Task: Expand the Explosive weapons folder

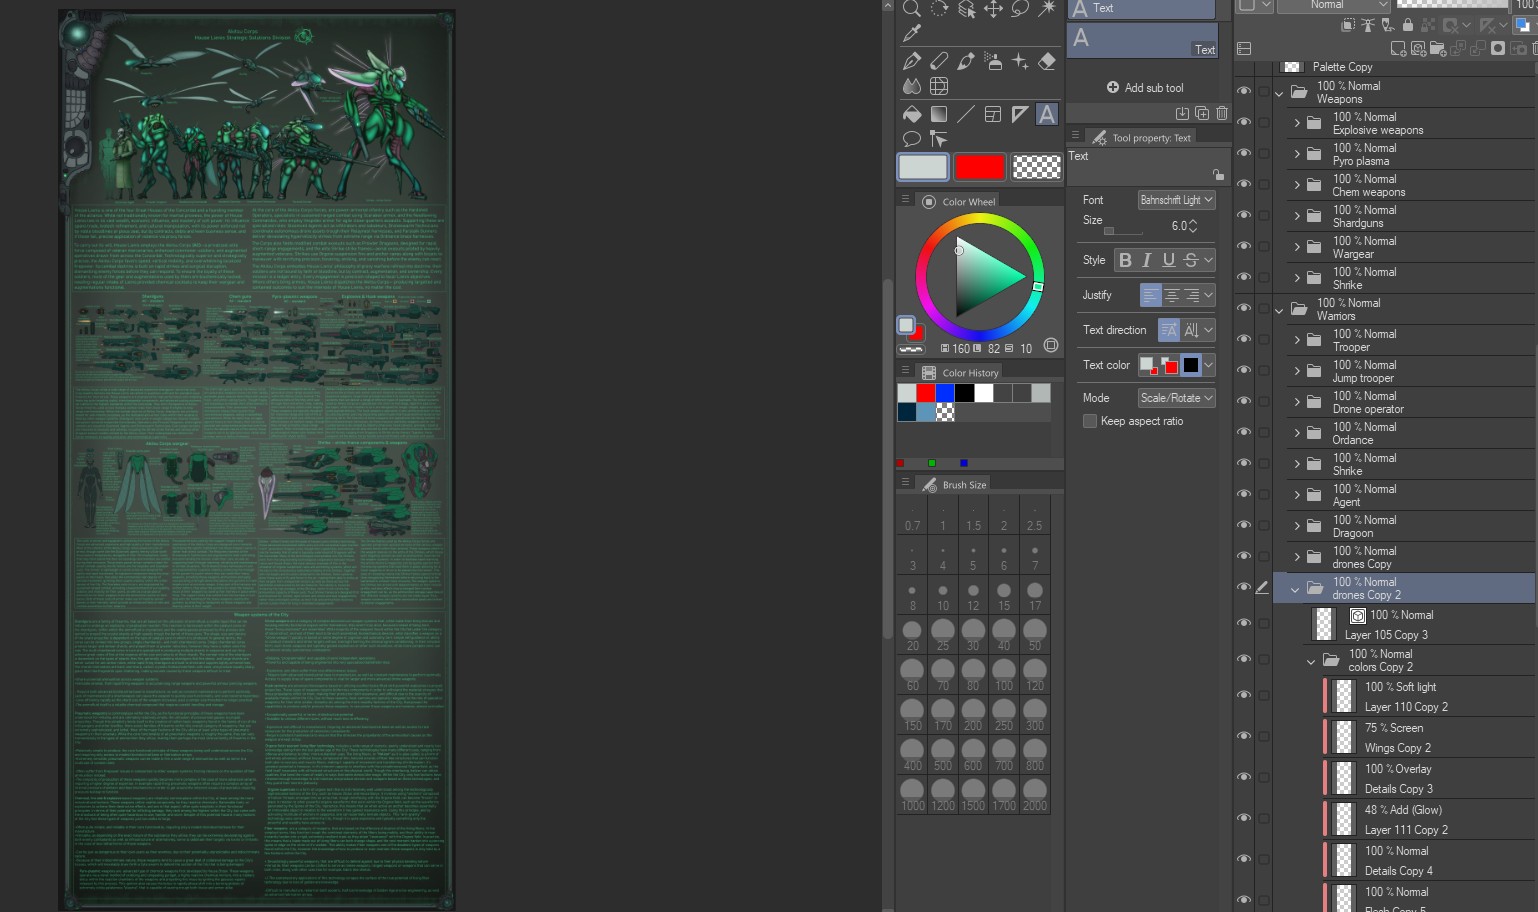Action: point(1297,123)
